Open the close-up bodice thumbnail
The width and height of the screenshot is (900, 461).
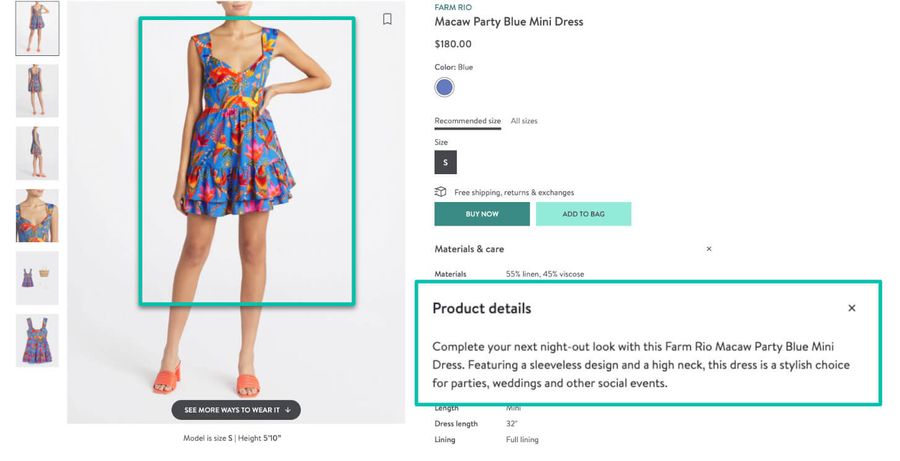37,215
